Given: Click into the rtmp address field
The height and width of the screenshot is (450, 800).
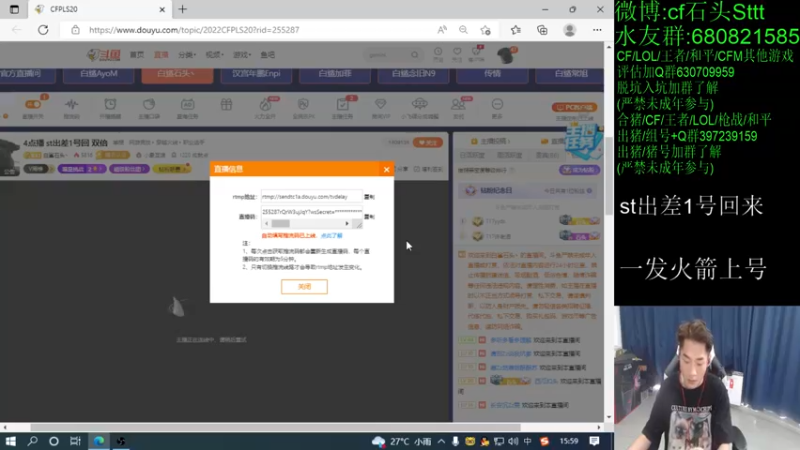Looking at the screenshot, I should click(311, 196).
